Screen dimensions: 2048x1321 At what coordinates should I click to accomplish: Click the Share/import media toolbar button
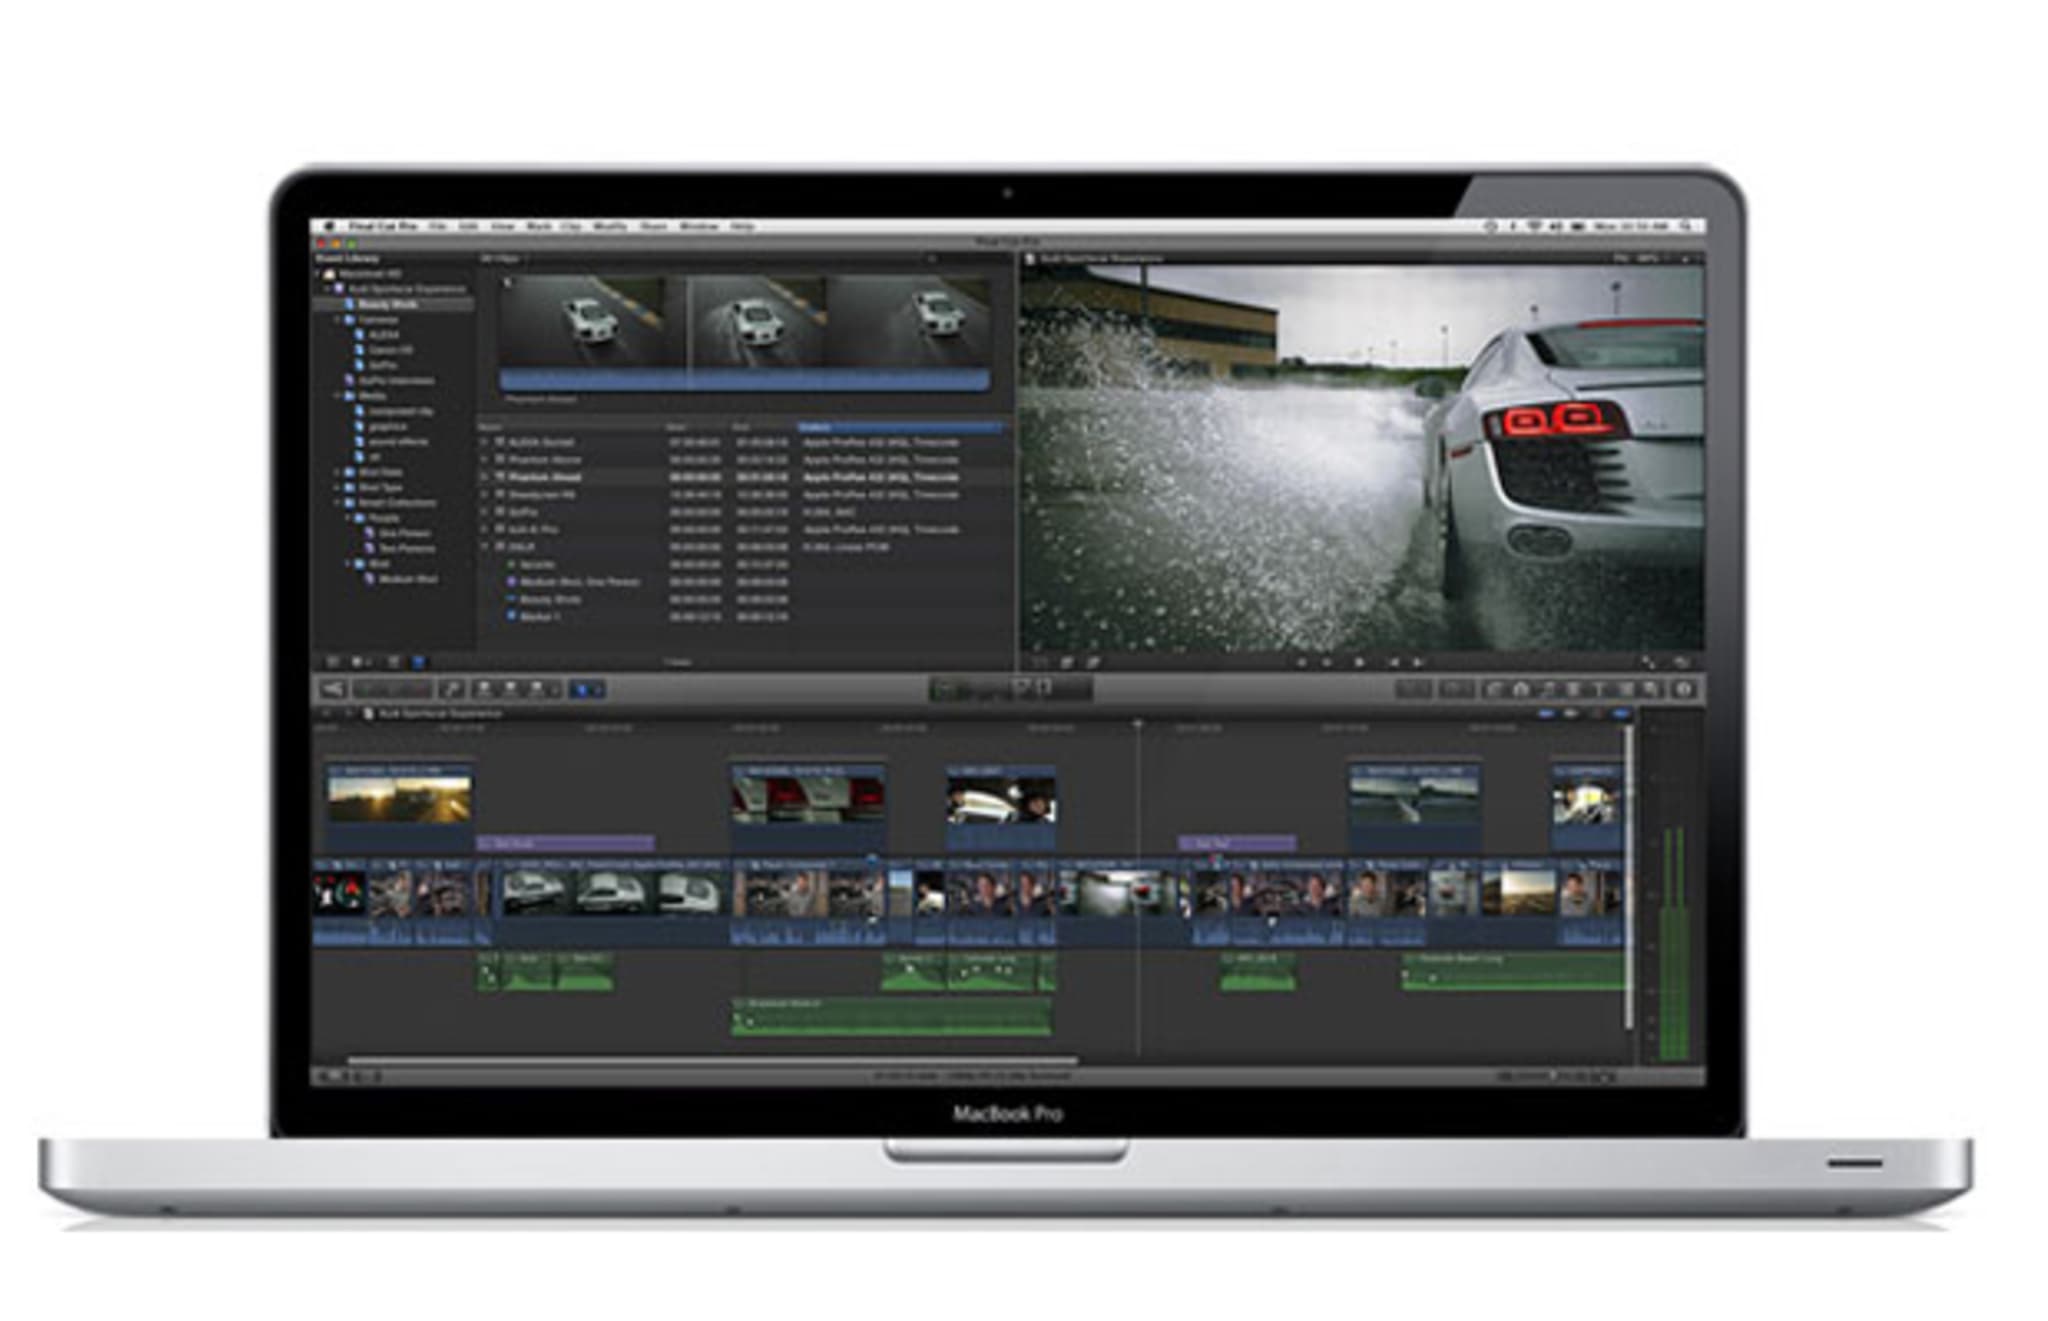332,689
